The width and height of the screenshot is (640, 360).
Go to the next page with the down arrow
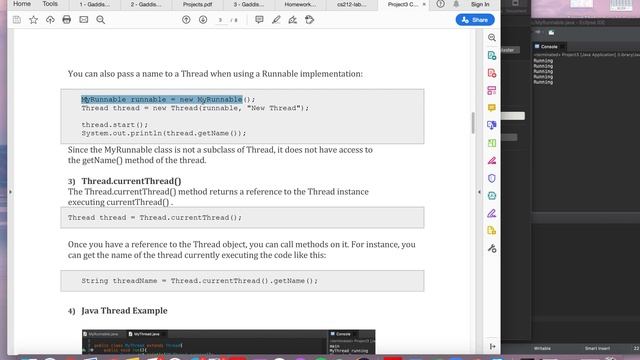(x=203, y=20)
